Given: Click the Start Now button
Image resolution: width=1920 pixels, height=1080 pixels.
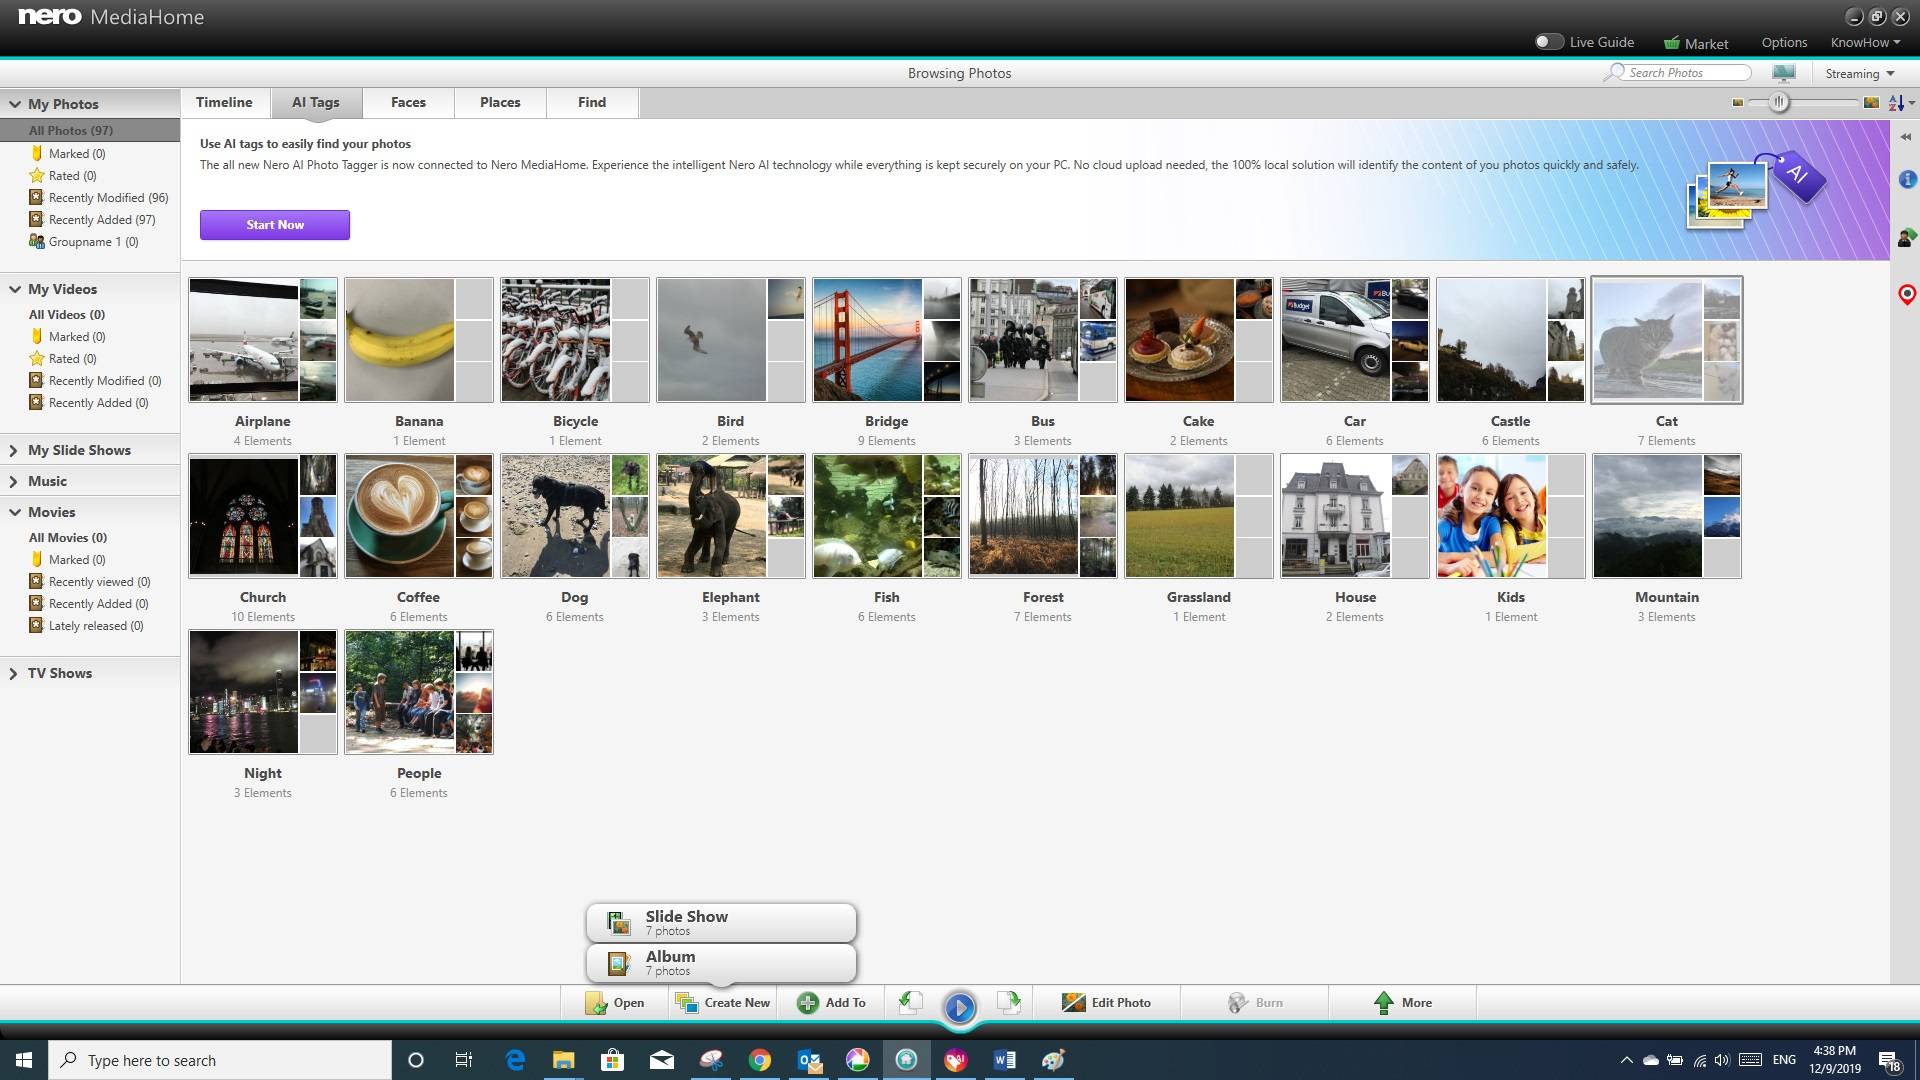Looking at the screenshot, I should click(x=274, y=224).
